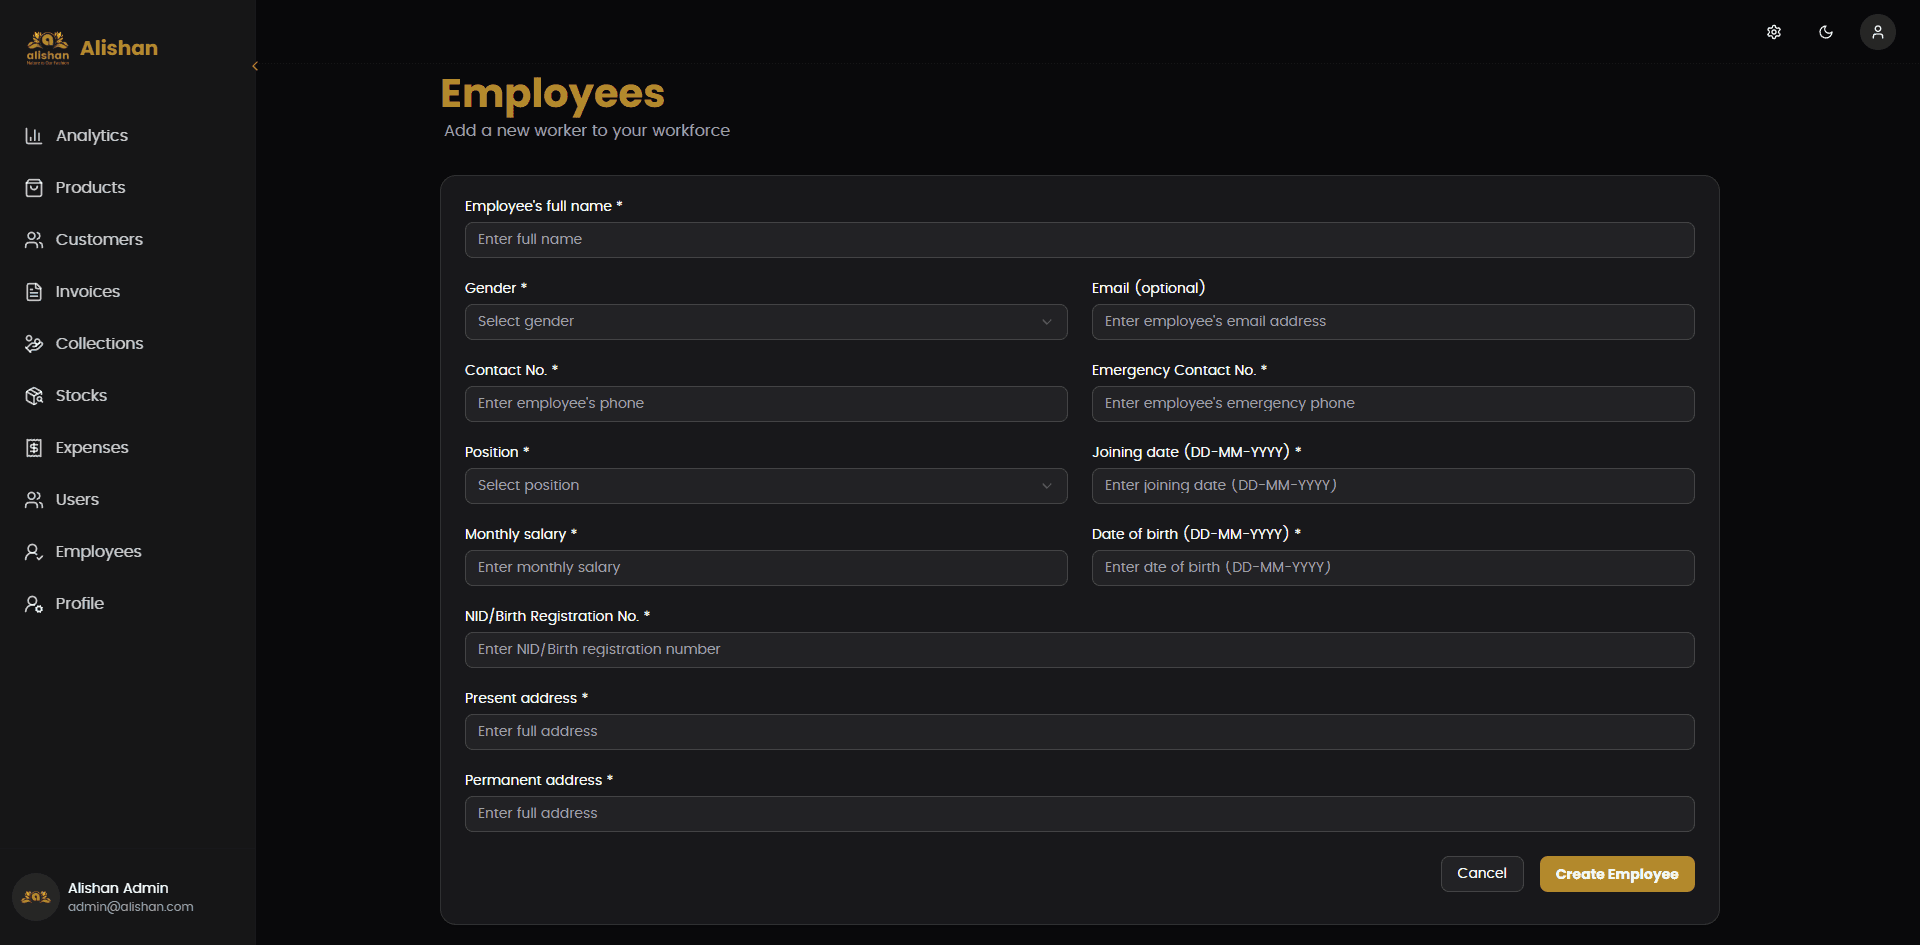Click the Cancel button

[1482, 874]
